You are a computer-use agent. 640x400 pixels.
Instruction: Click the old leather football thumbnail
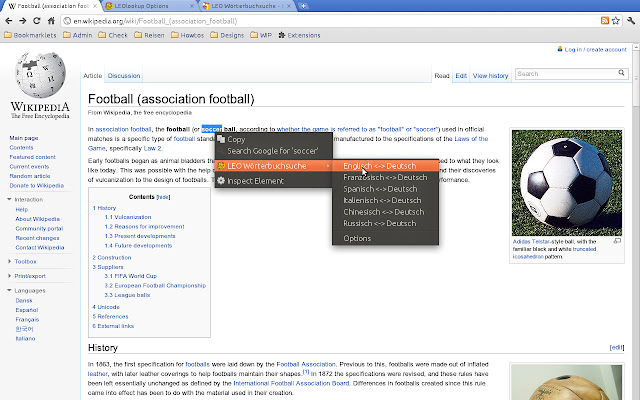pos(567,382)
